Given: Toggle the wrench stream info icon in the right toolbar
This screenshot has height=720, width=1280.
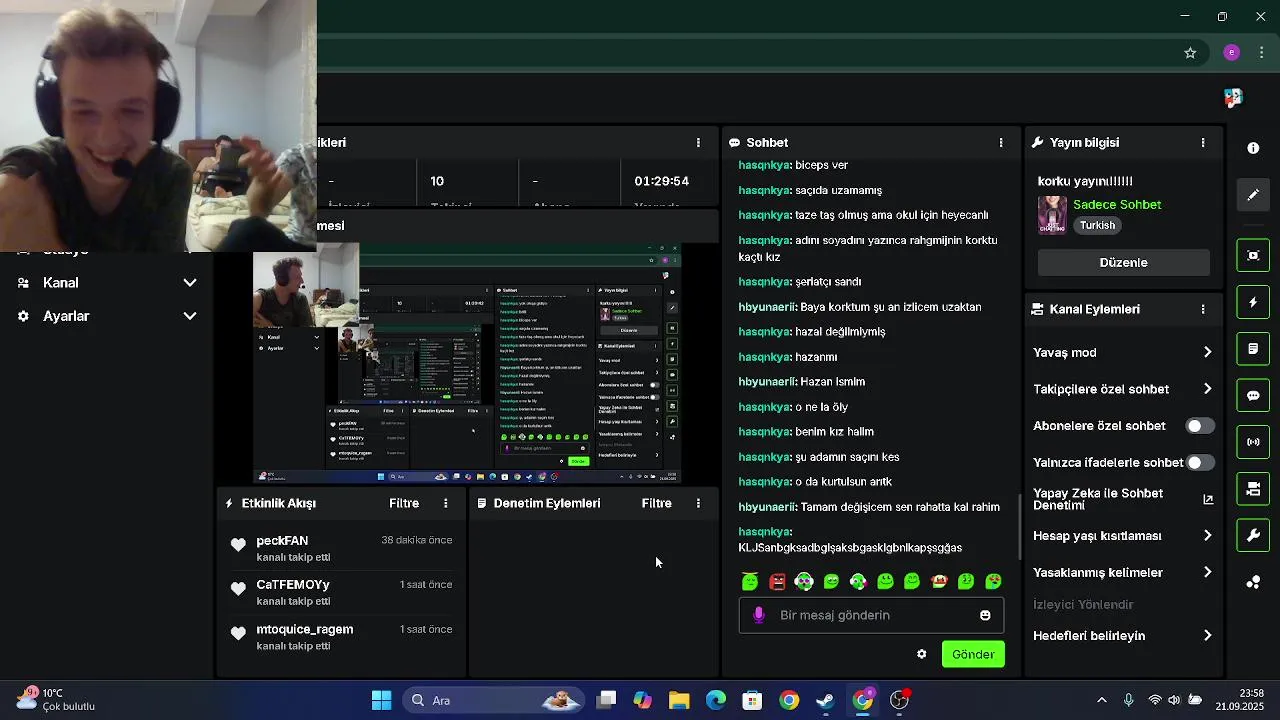Looking at the screenshot, I should (x=1253, y=536).
